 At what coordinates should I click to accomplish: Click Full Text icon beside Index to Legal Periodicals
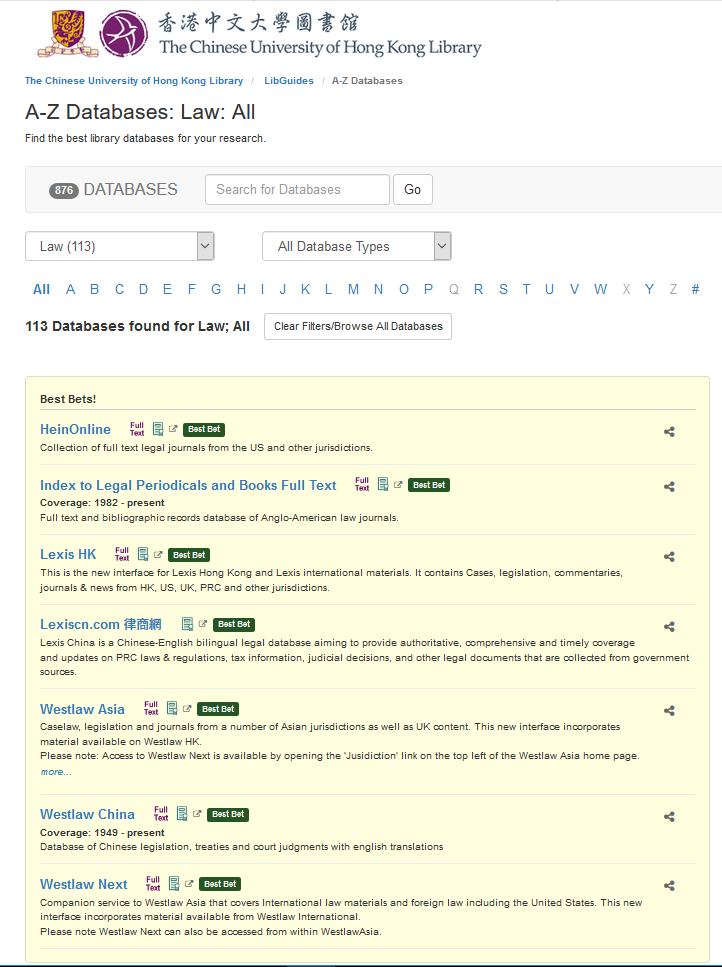pyautogui.click(x=362, y=484)
